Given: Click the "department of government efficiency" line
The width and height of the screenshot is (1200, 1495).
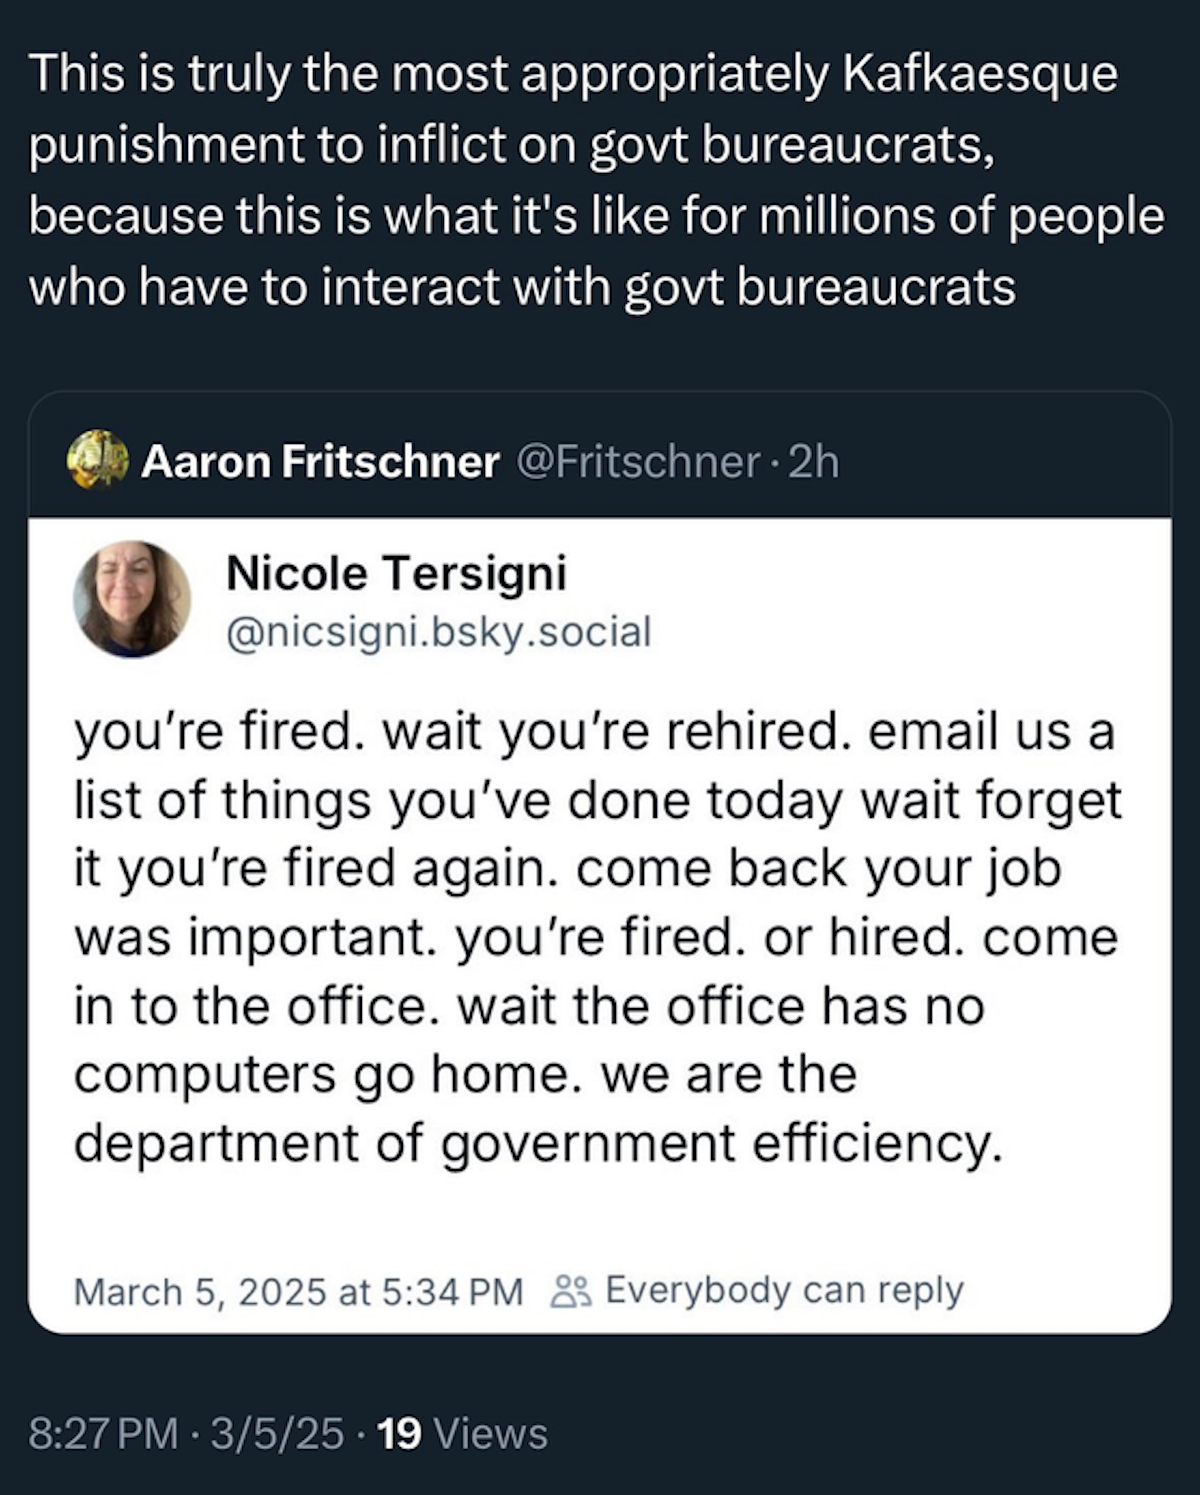Looking at the screenshot, I should point(537,1143).
